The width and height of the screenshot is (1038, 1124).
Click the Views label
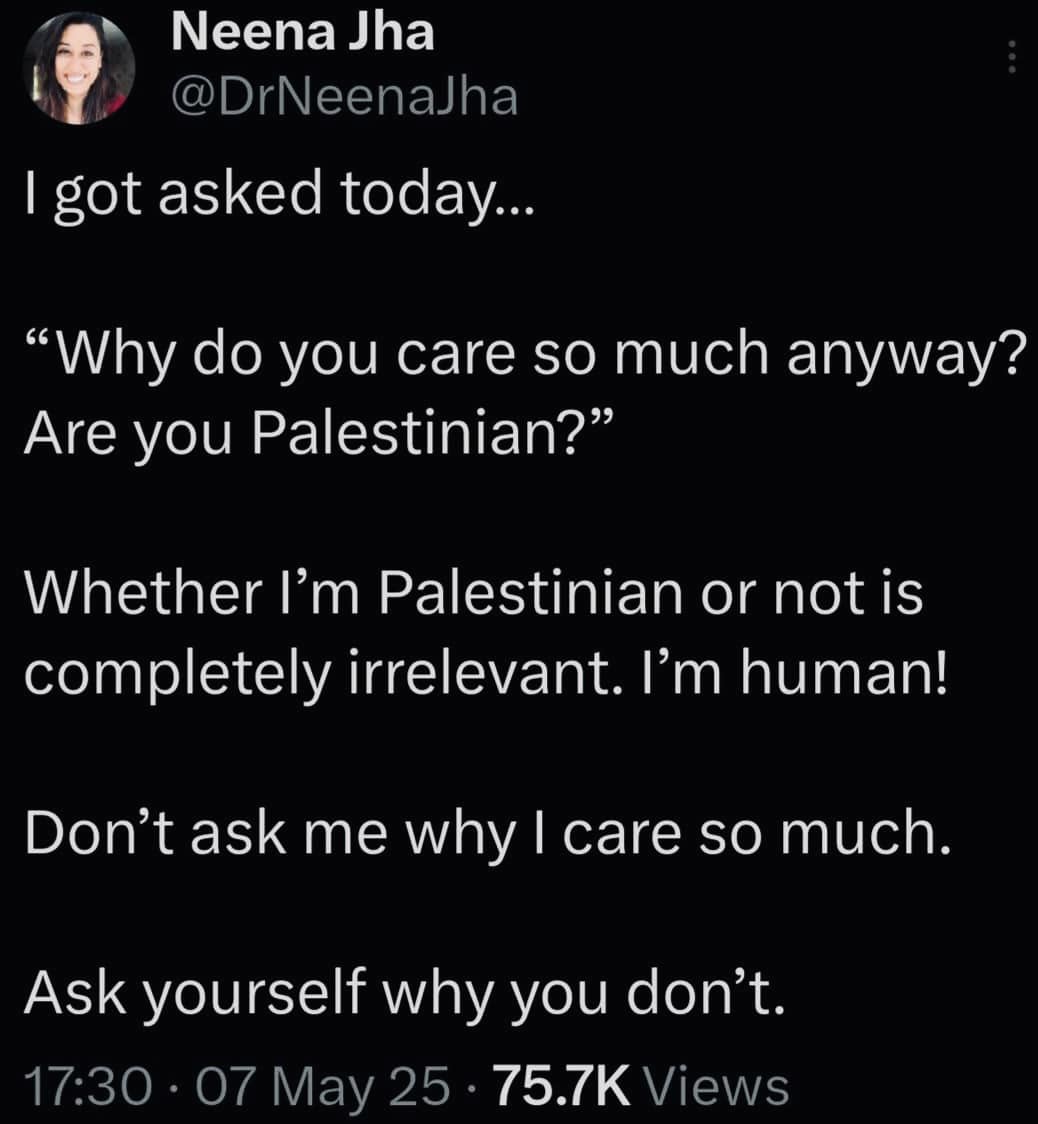tap(718, 1086)
